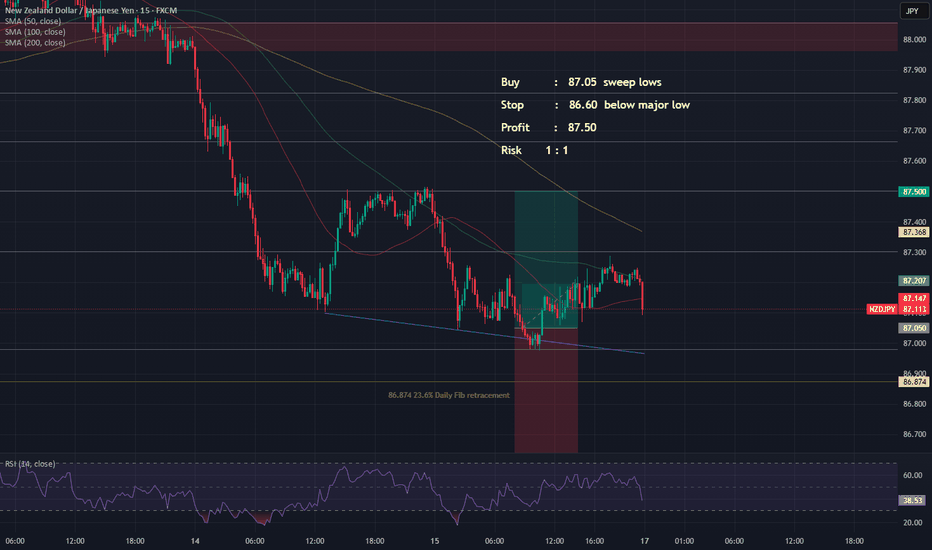Click the 38.53 RSI value label
The width and height of the screenshot is (932, 550).
pyautogui.click(x=914, y=500)
